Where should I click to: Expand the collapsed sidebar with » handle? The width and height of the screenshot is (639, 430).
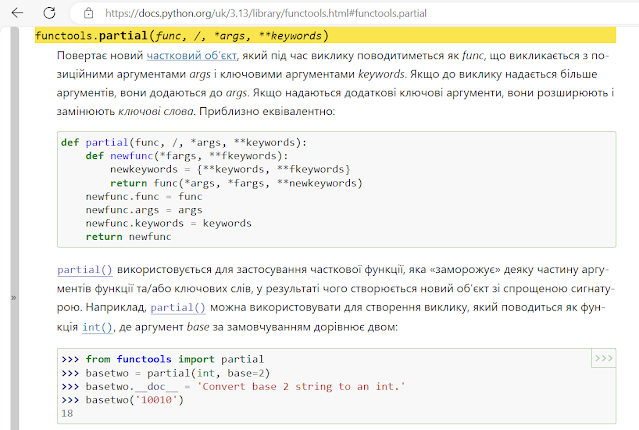tap(13, 298)
